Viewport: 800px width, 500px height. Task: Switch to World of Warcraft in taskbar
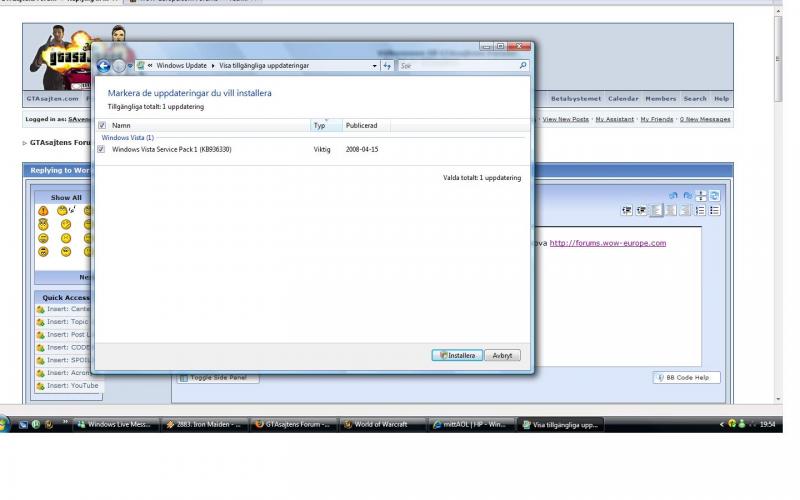(x=382, y=424)
